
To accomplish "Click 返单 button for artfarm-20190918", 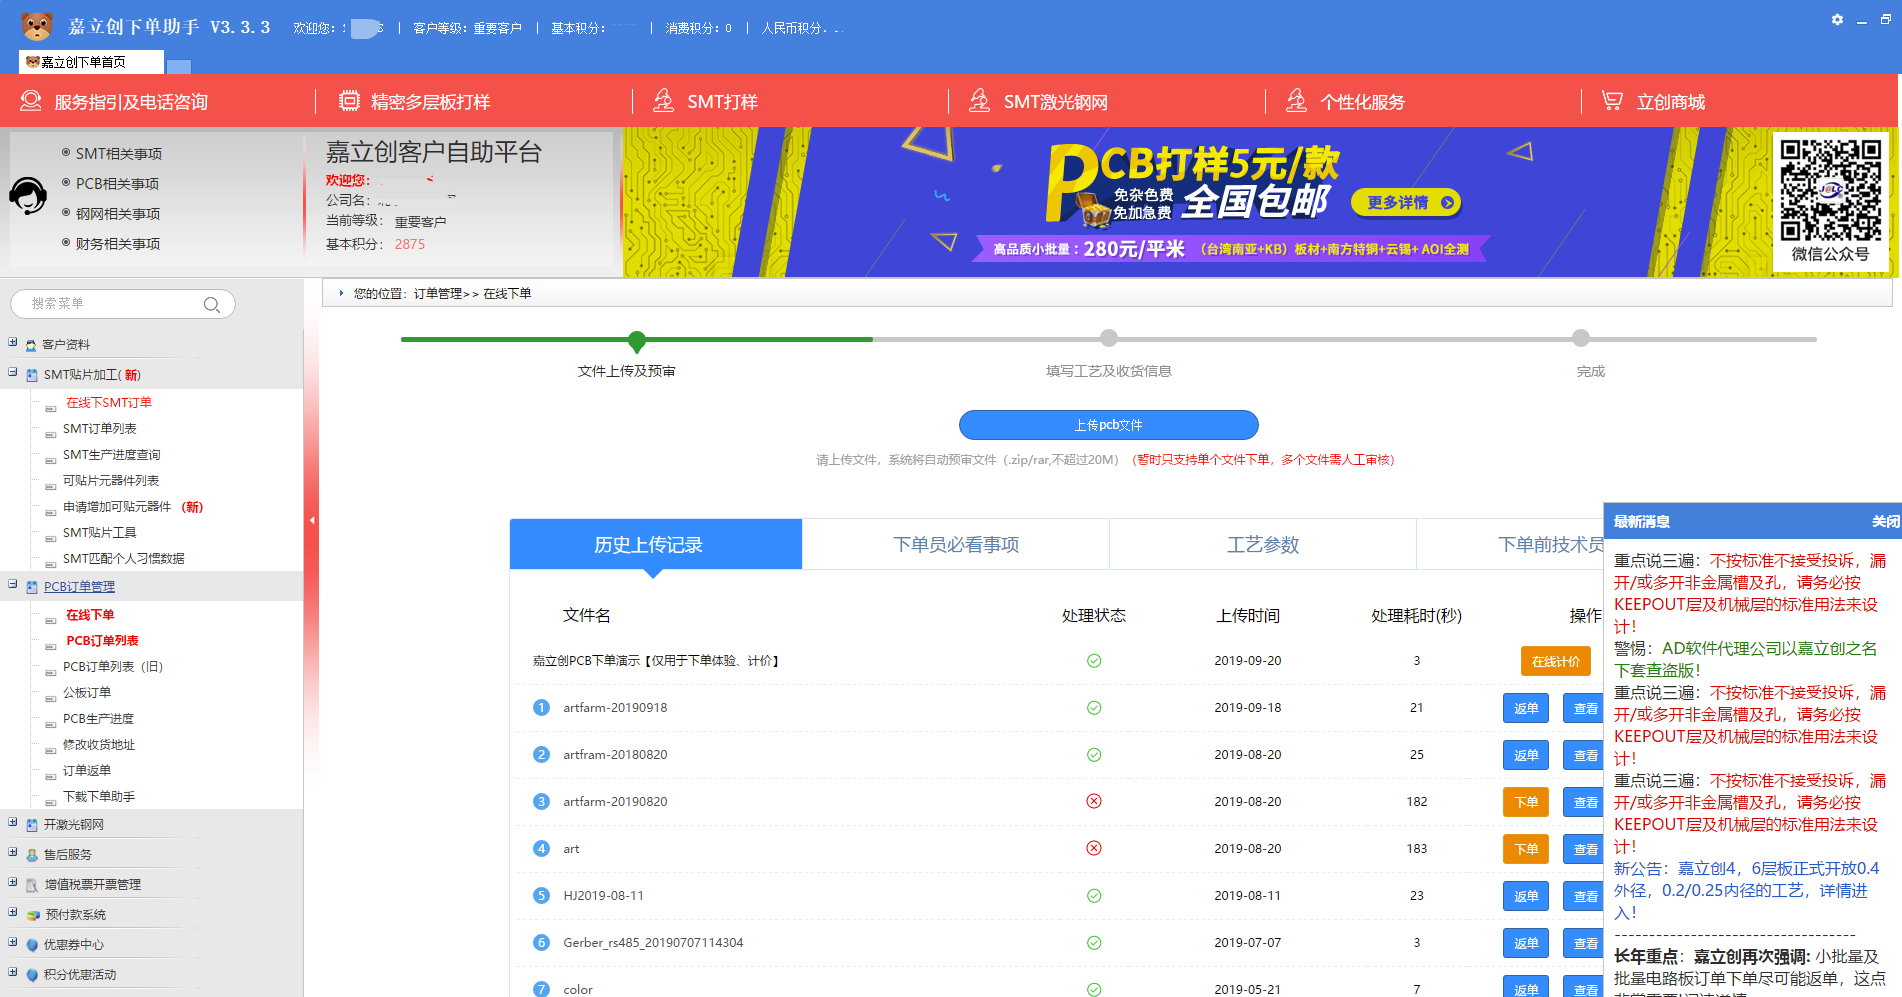I will 1526,708.
